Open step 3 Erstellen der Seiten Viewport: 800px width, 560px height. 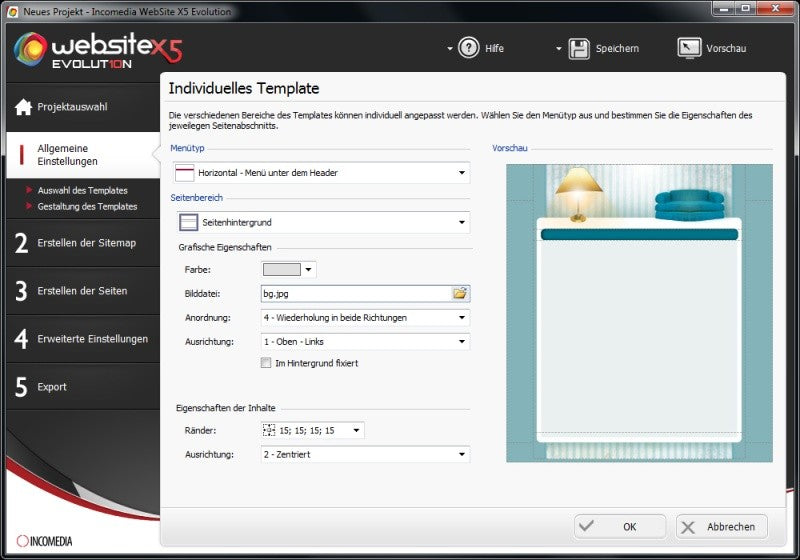tap(83, 291)
